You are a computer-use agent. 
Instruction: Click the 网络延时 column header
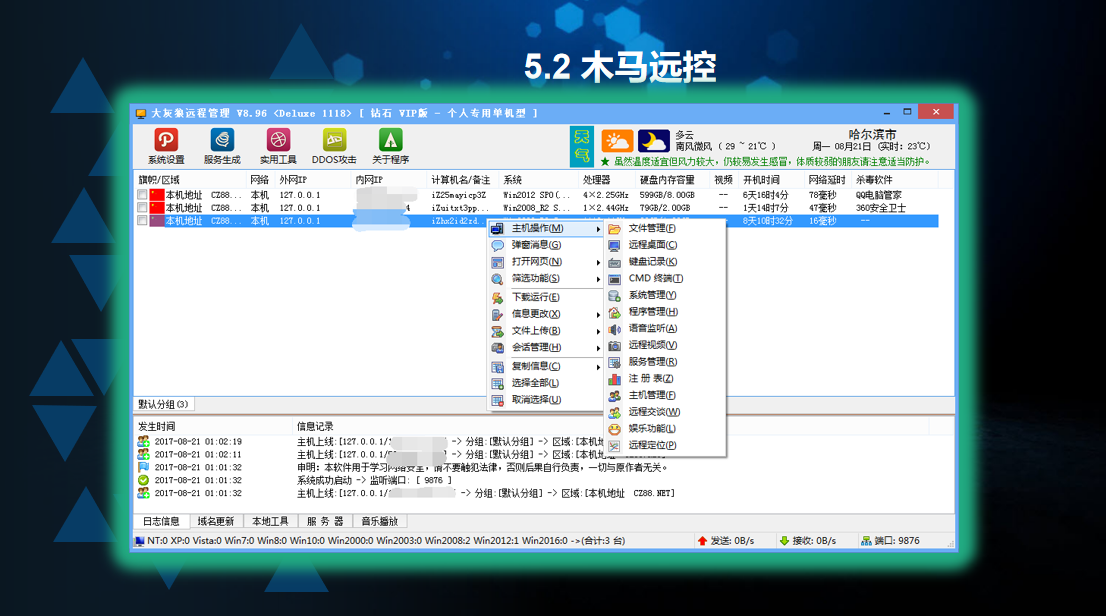[x=827, y=180]
